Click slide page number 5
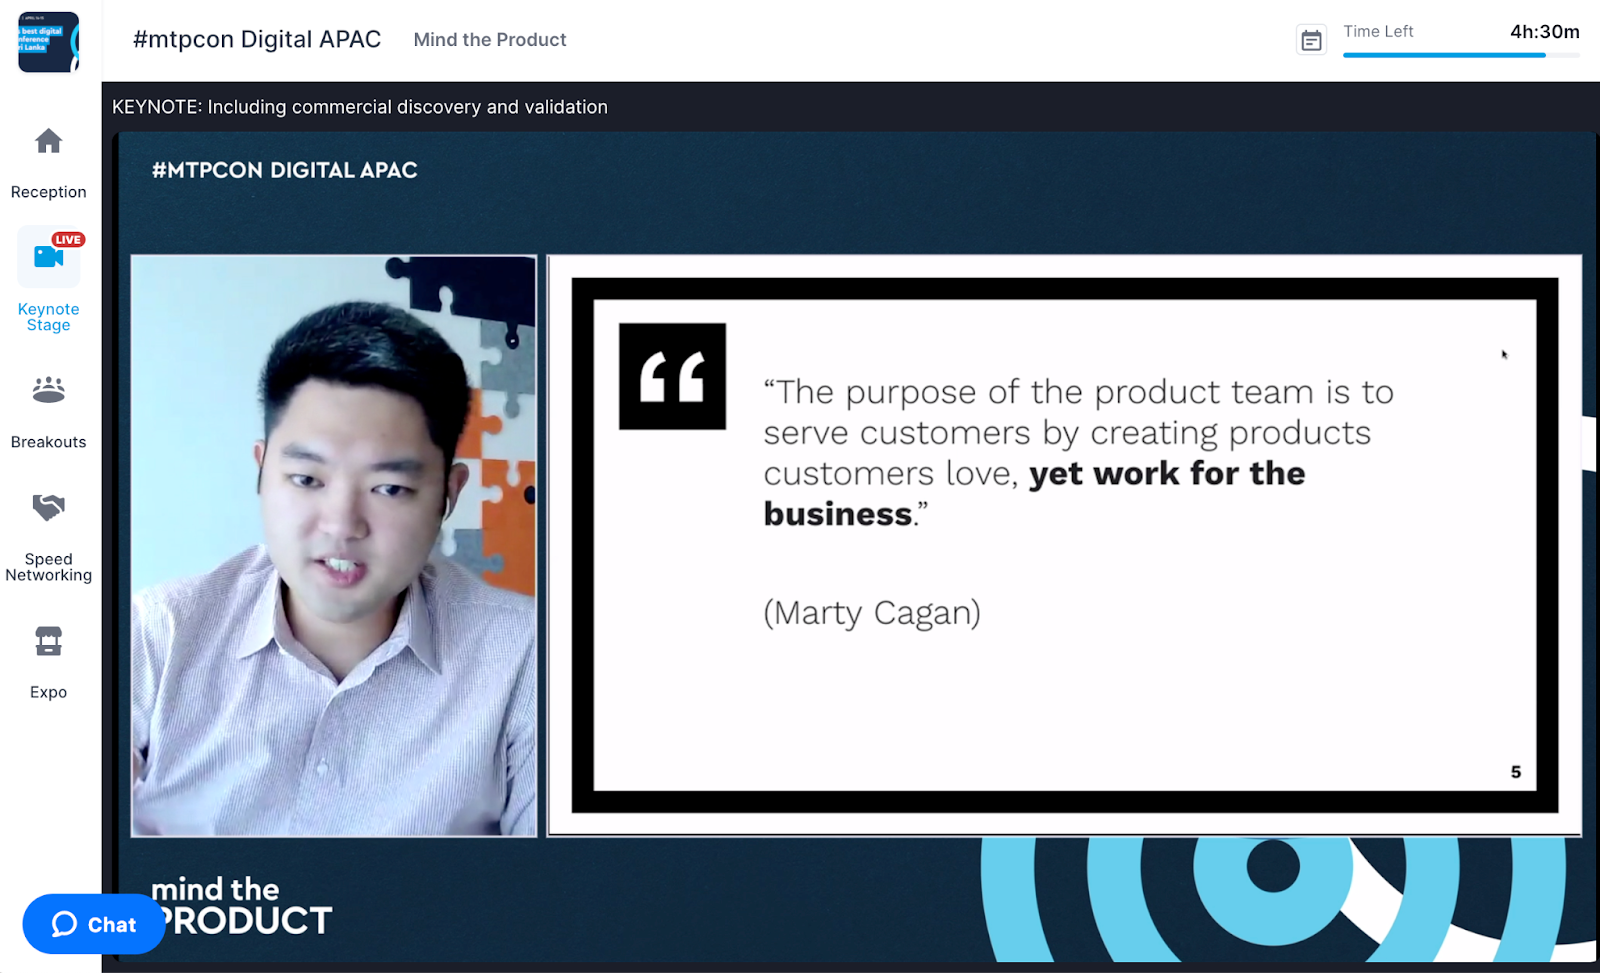Image resolution: width=1600 pixels, height=973 pixels. click(x=1516, y=772)
